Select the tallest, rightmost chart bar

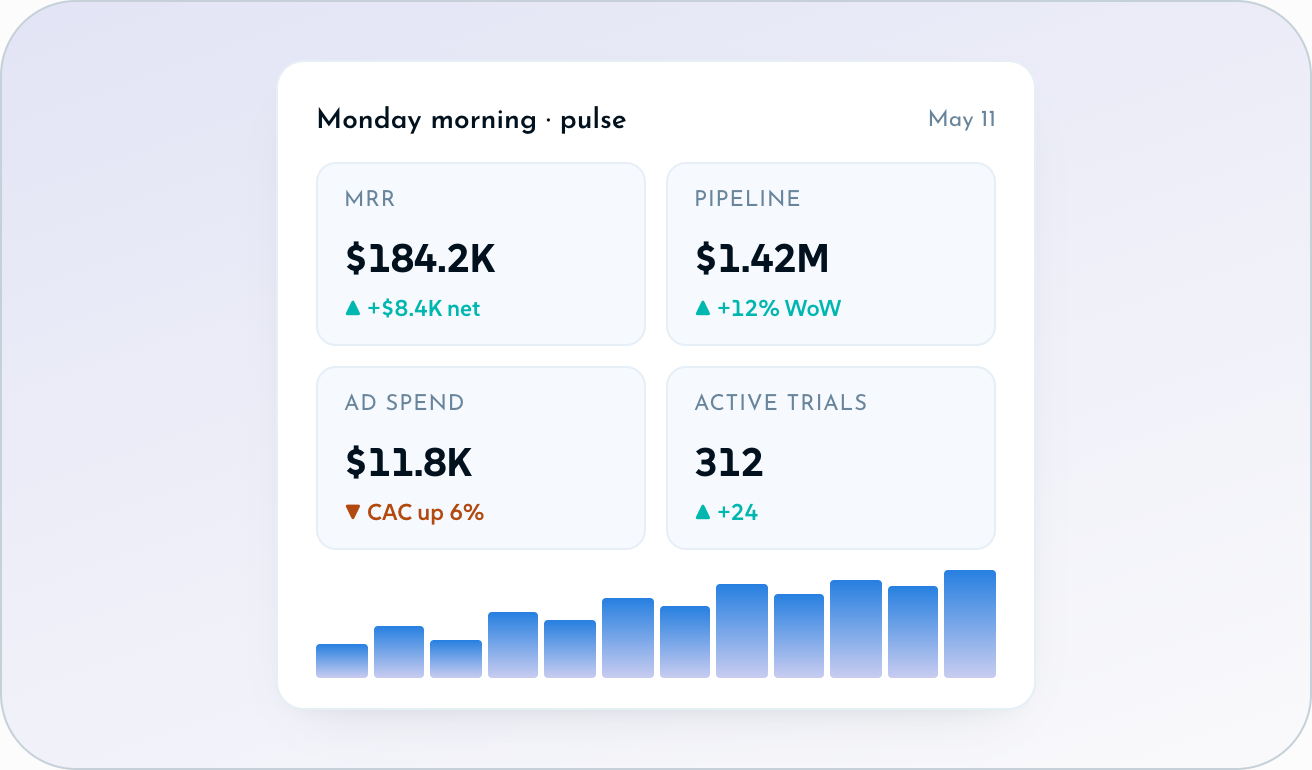click(x=970, y=624)
